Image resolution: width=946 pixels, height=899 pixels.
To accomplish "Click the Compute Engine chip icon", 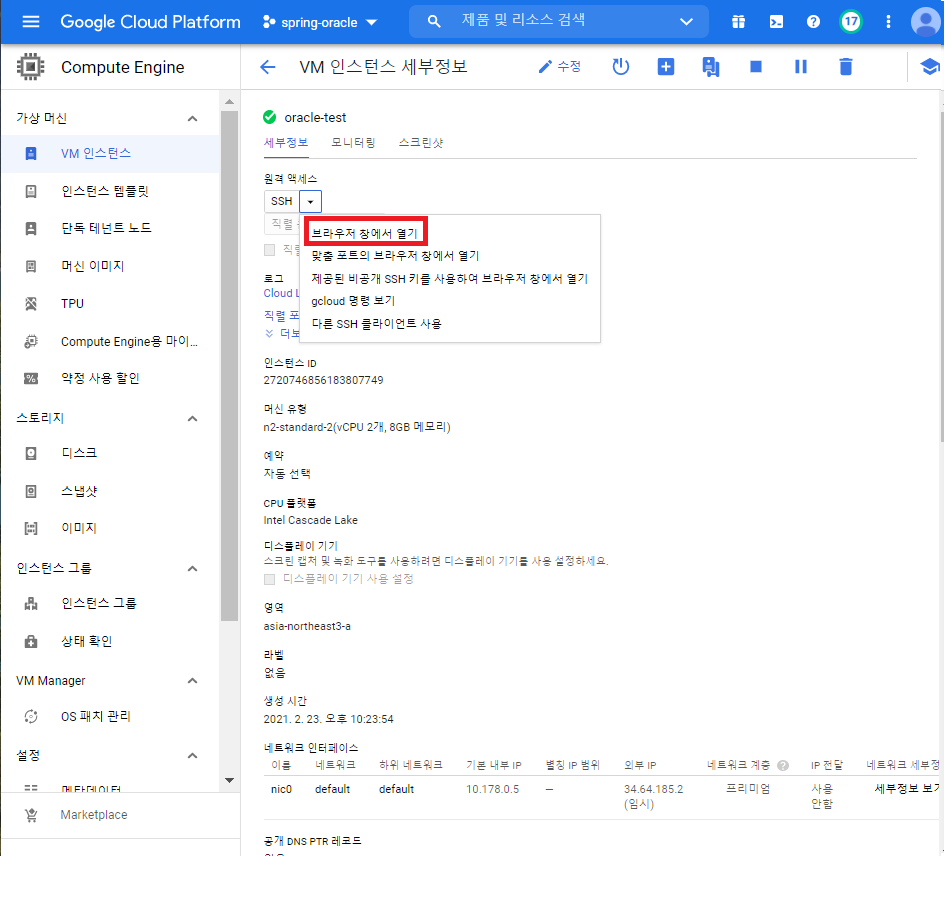I will pos(31,67).
